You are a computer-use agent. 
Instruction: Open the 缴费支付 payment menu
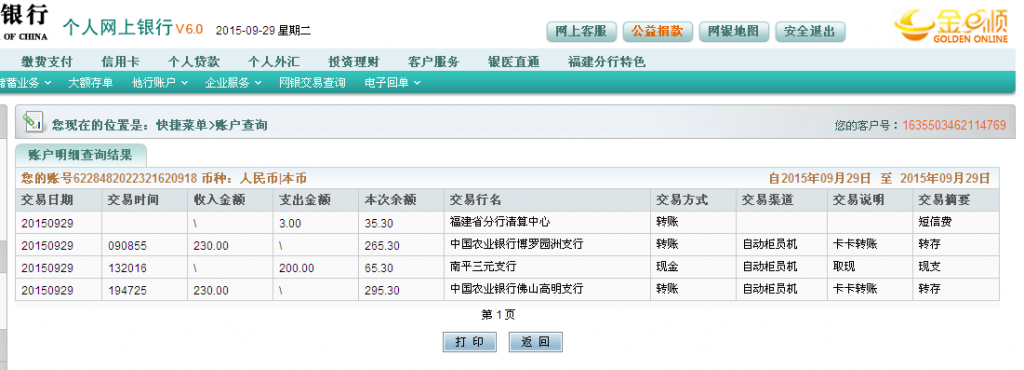tap(47, 62)
